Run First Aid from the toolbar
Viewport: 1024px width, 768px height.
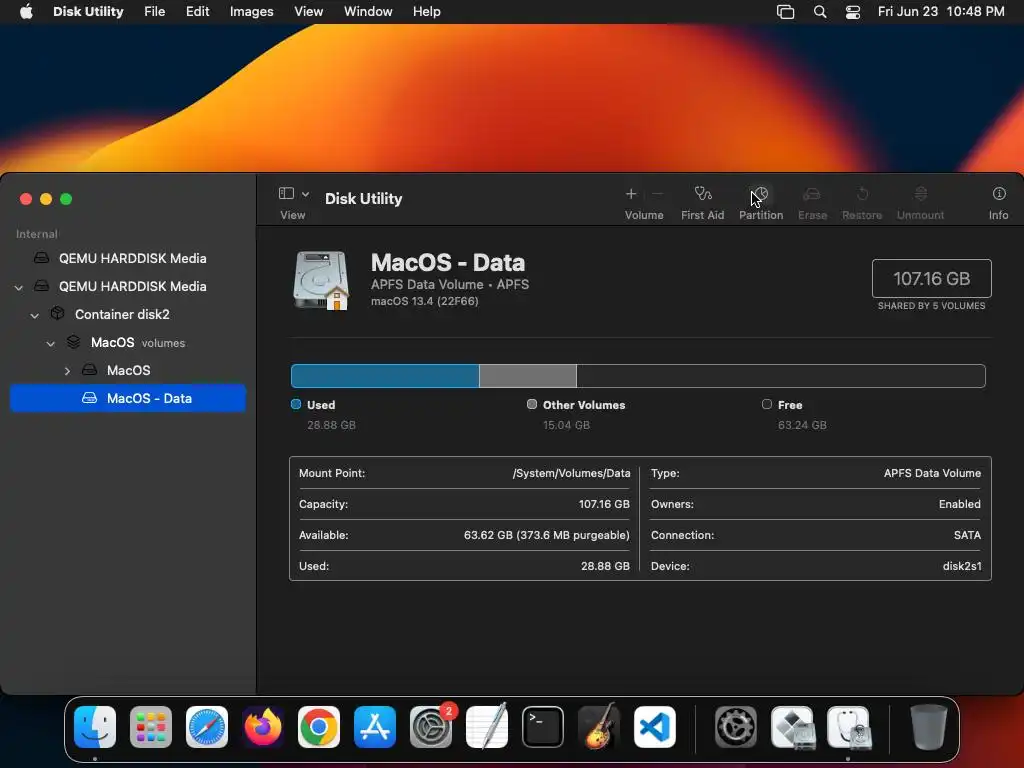[x=703, y=194]
